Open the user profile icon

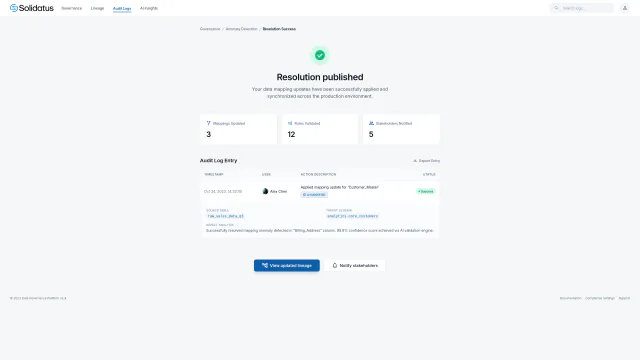point(624,8)
